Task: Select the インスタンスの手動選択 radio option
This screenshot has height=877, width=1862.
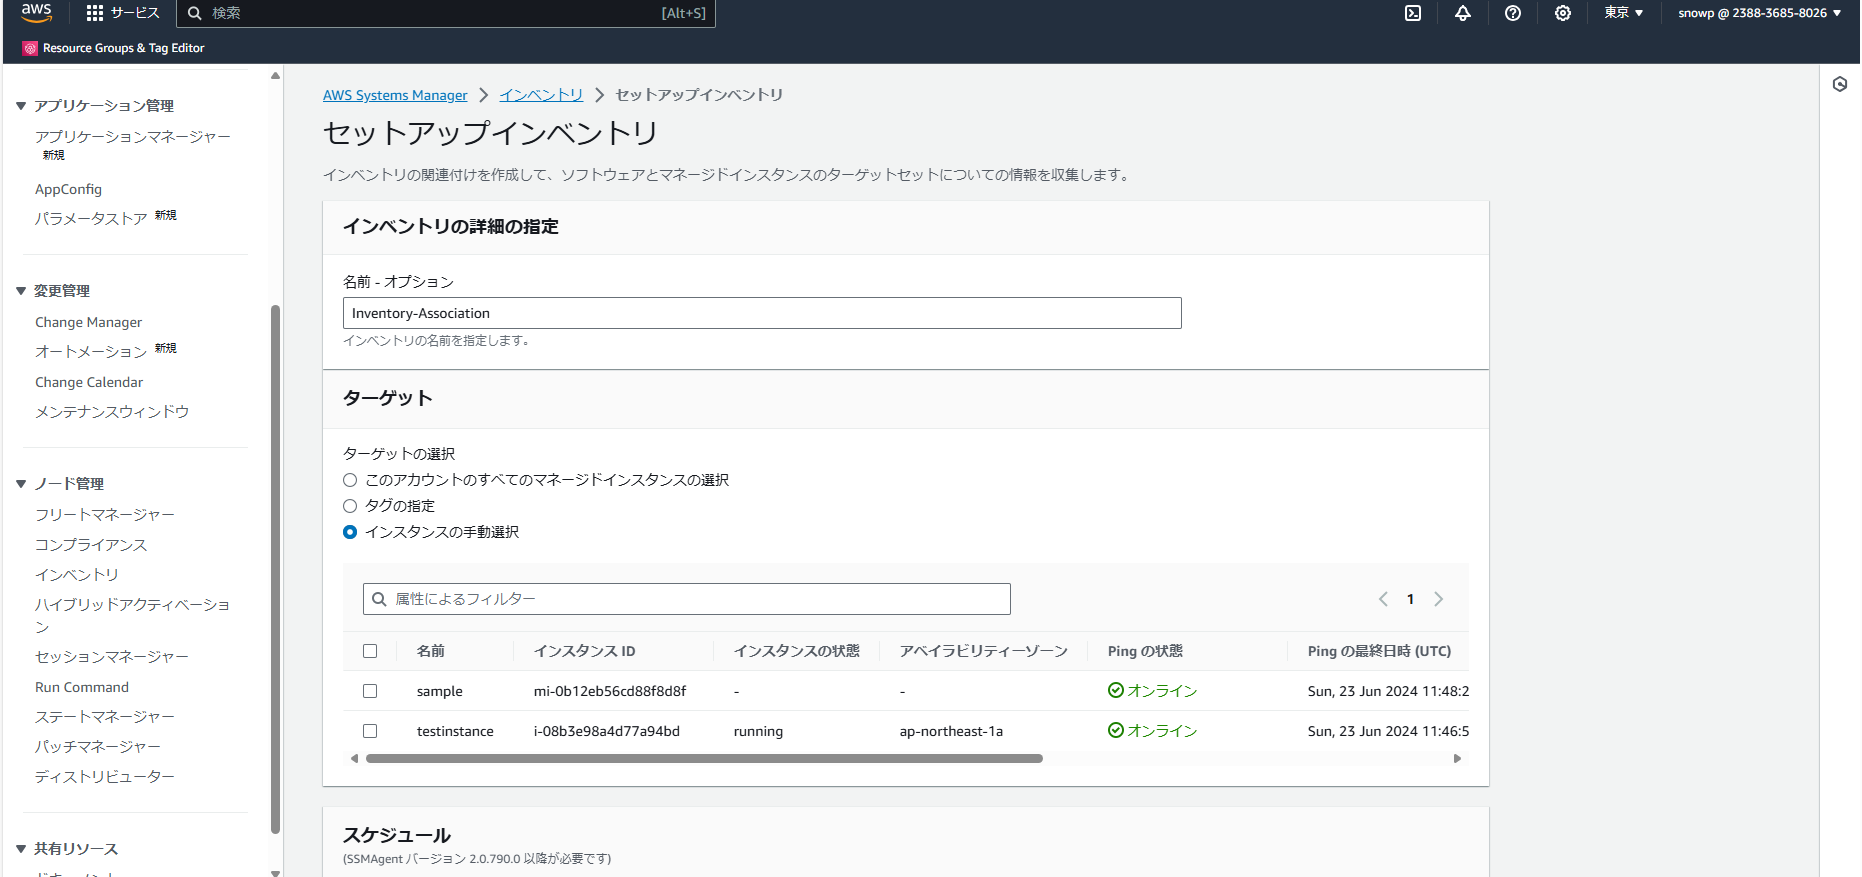Action: coord(350,532)
